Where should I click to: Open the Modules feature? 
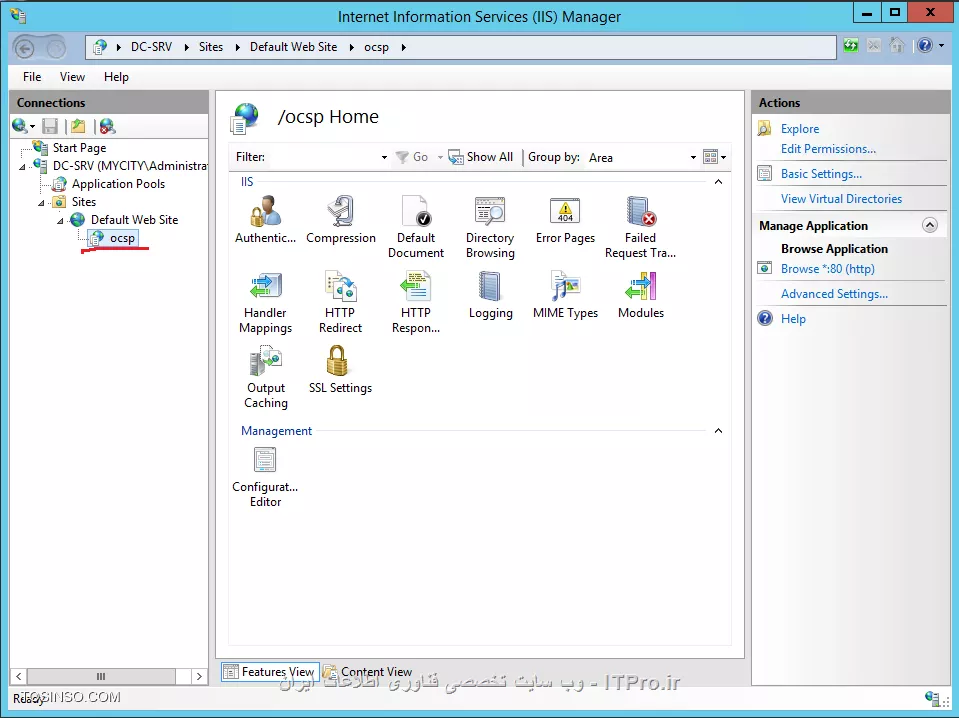pos(640,295)
